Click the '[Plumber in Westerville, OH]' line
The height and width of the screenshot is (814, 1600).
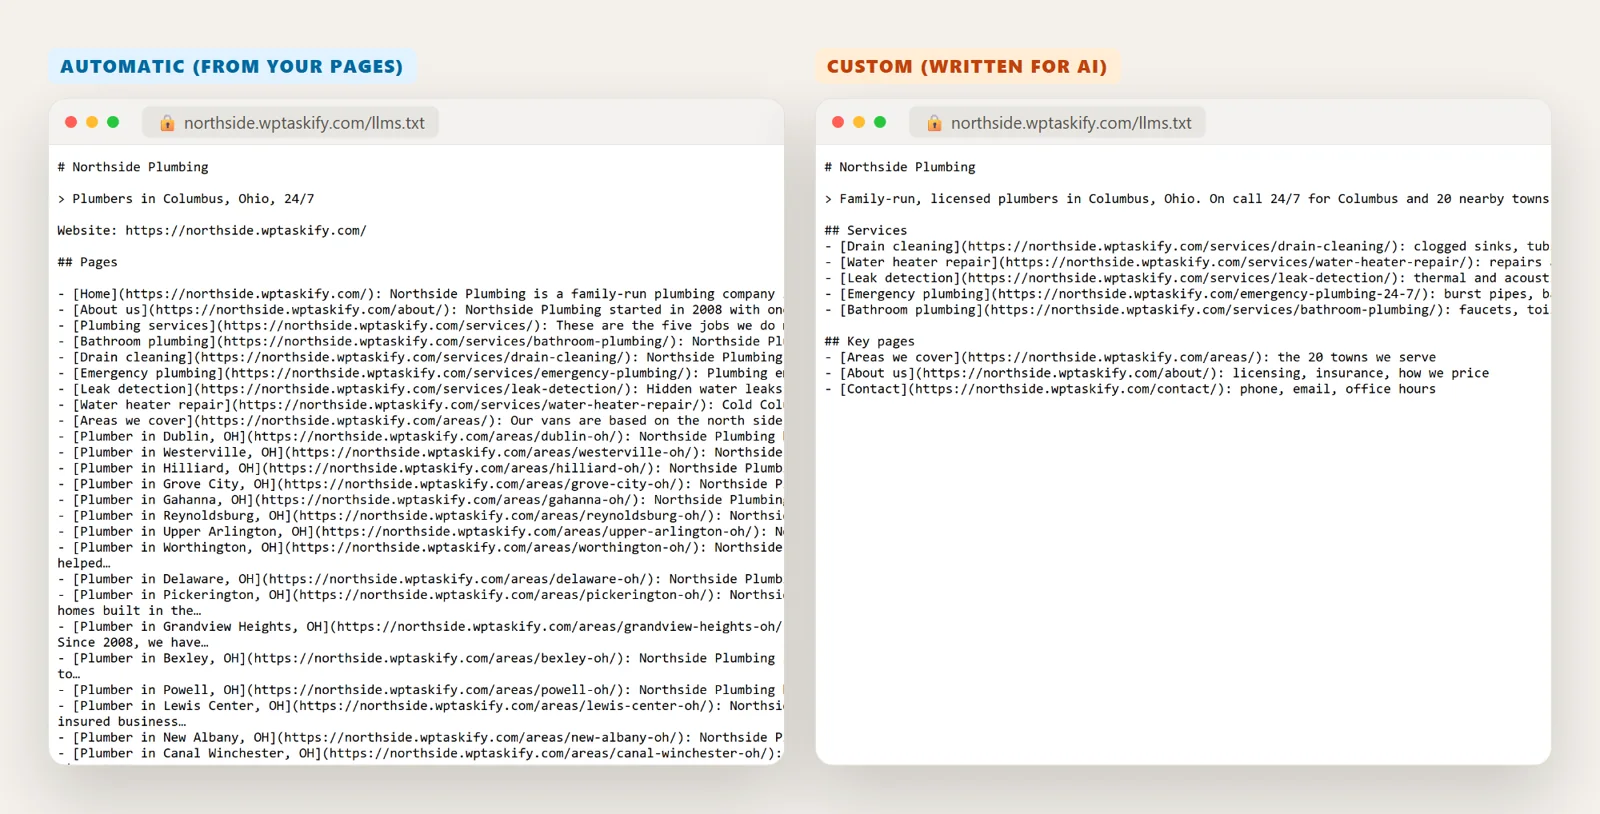click(420, 452)
